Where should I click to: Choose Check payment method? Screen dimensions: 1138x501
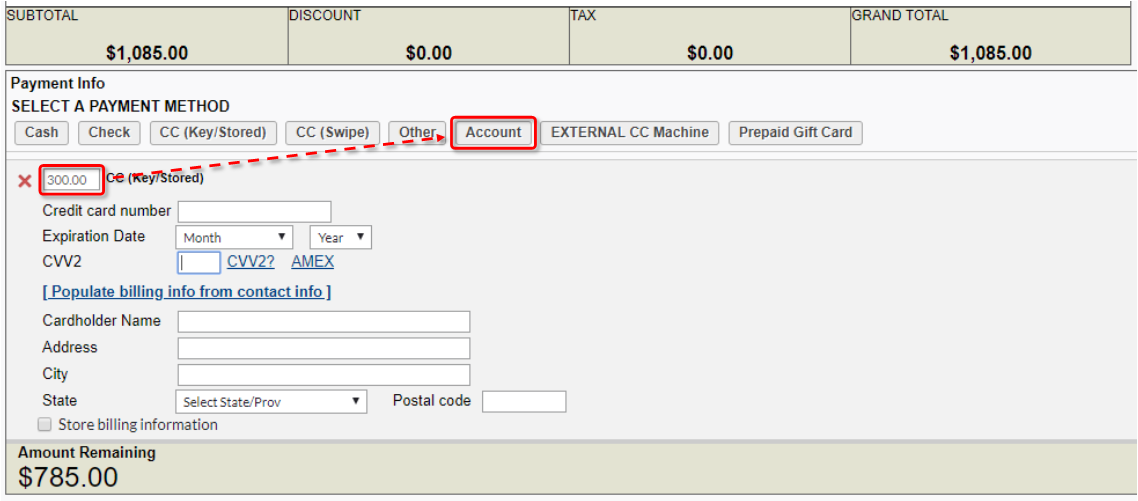tap(109, 133)
